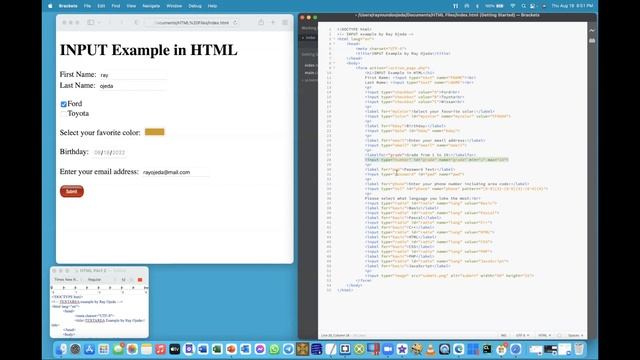Select index.html in Brackets working files
Image resolution: width=640 pixels, height=360 pixels.
click(x=310, y=38)
